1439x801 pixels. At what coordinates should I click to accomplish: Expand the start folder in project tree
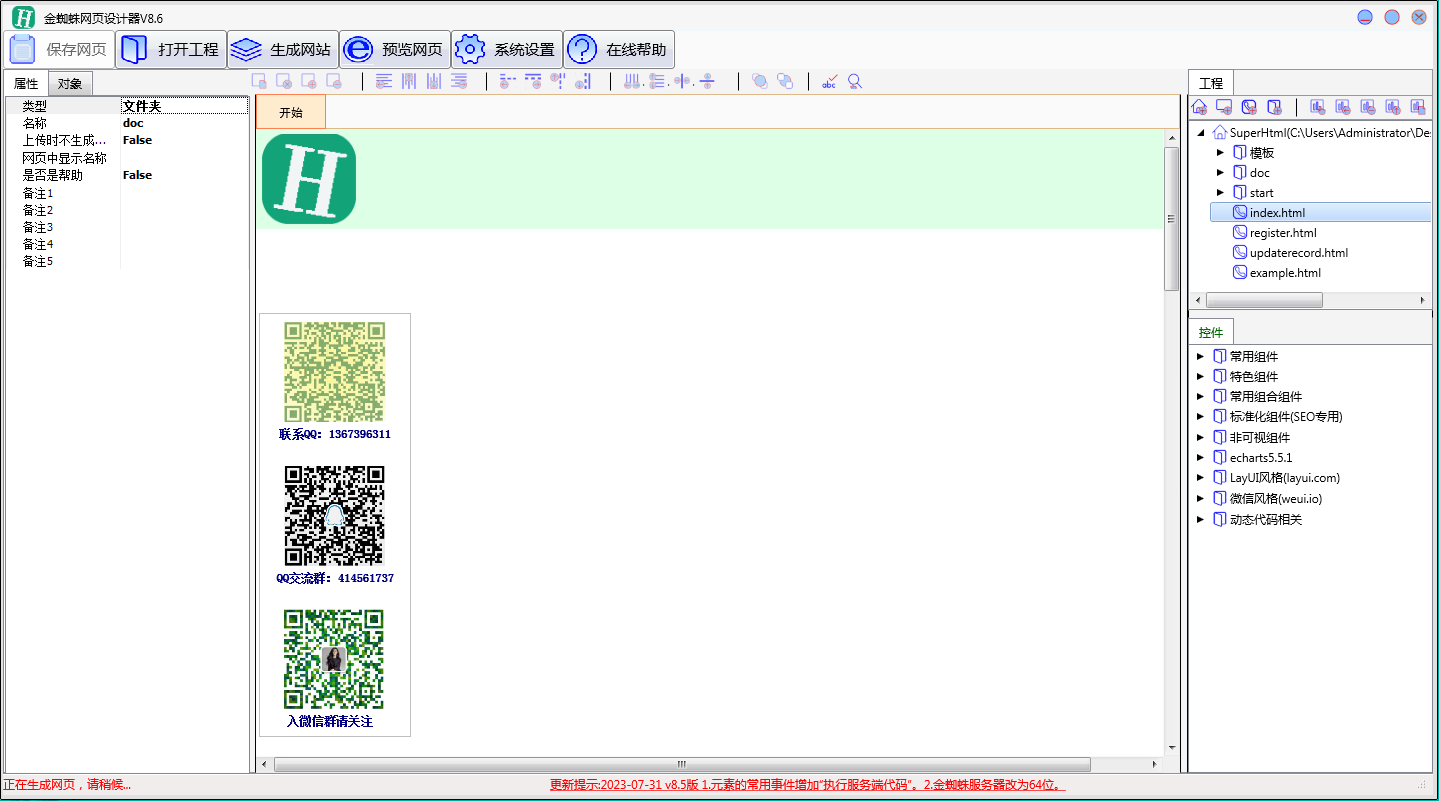(1220, 193)
